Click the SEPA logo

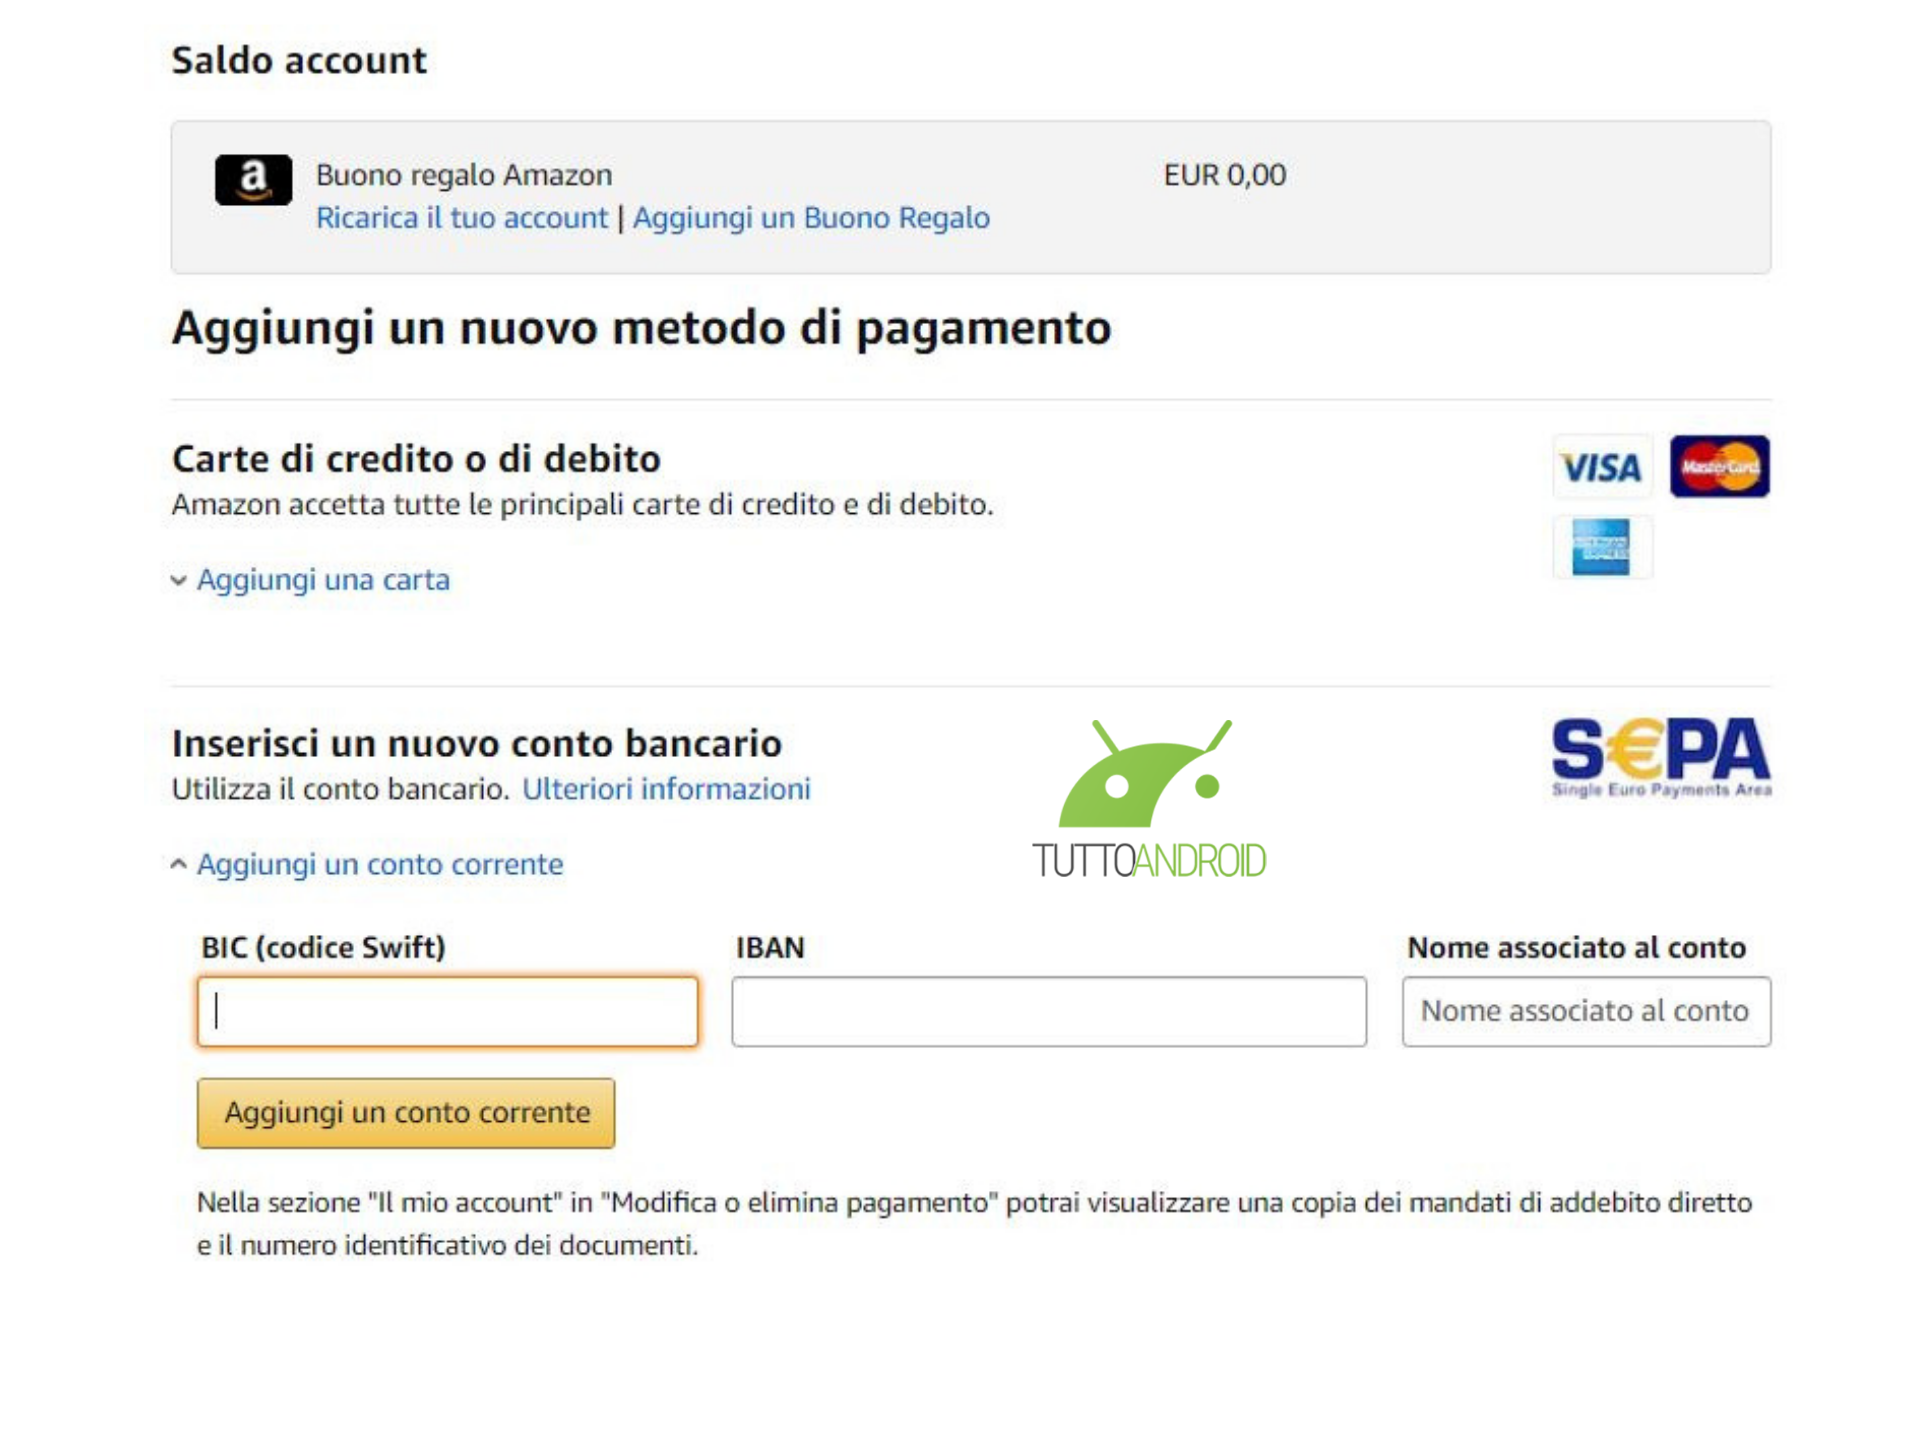(x=1660, y=756)
